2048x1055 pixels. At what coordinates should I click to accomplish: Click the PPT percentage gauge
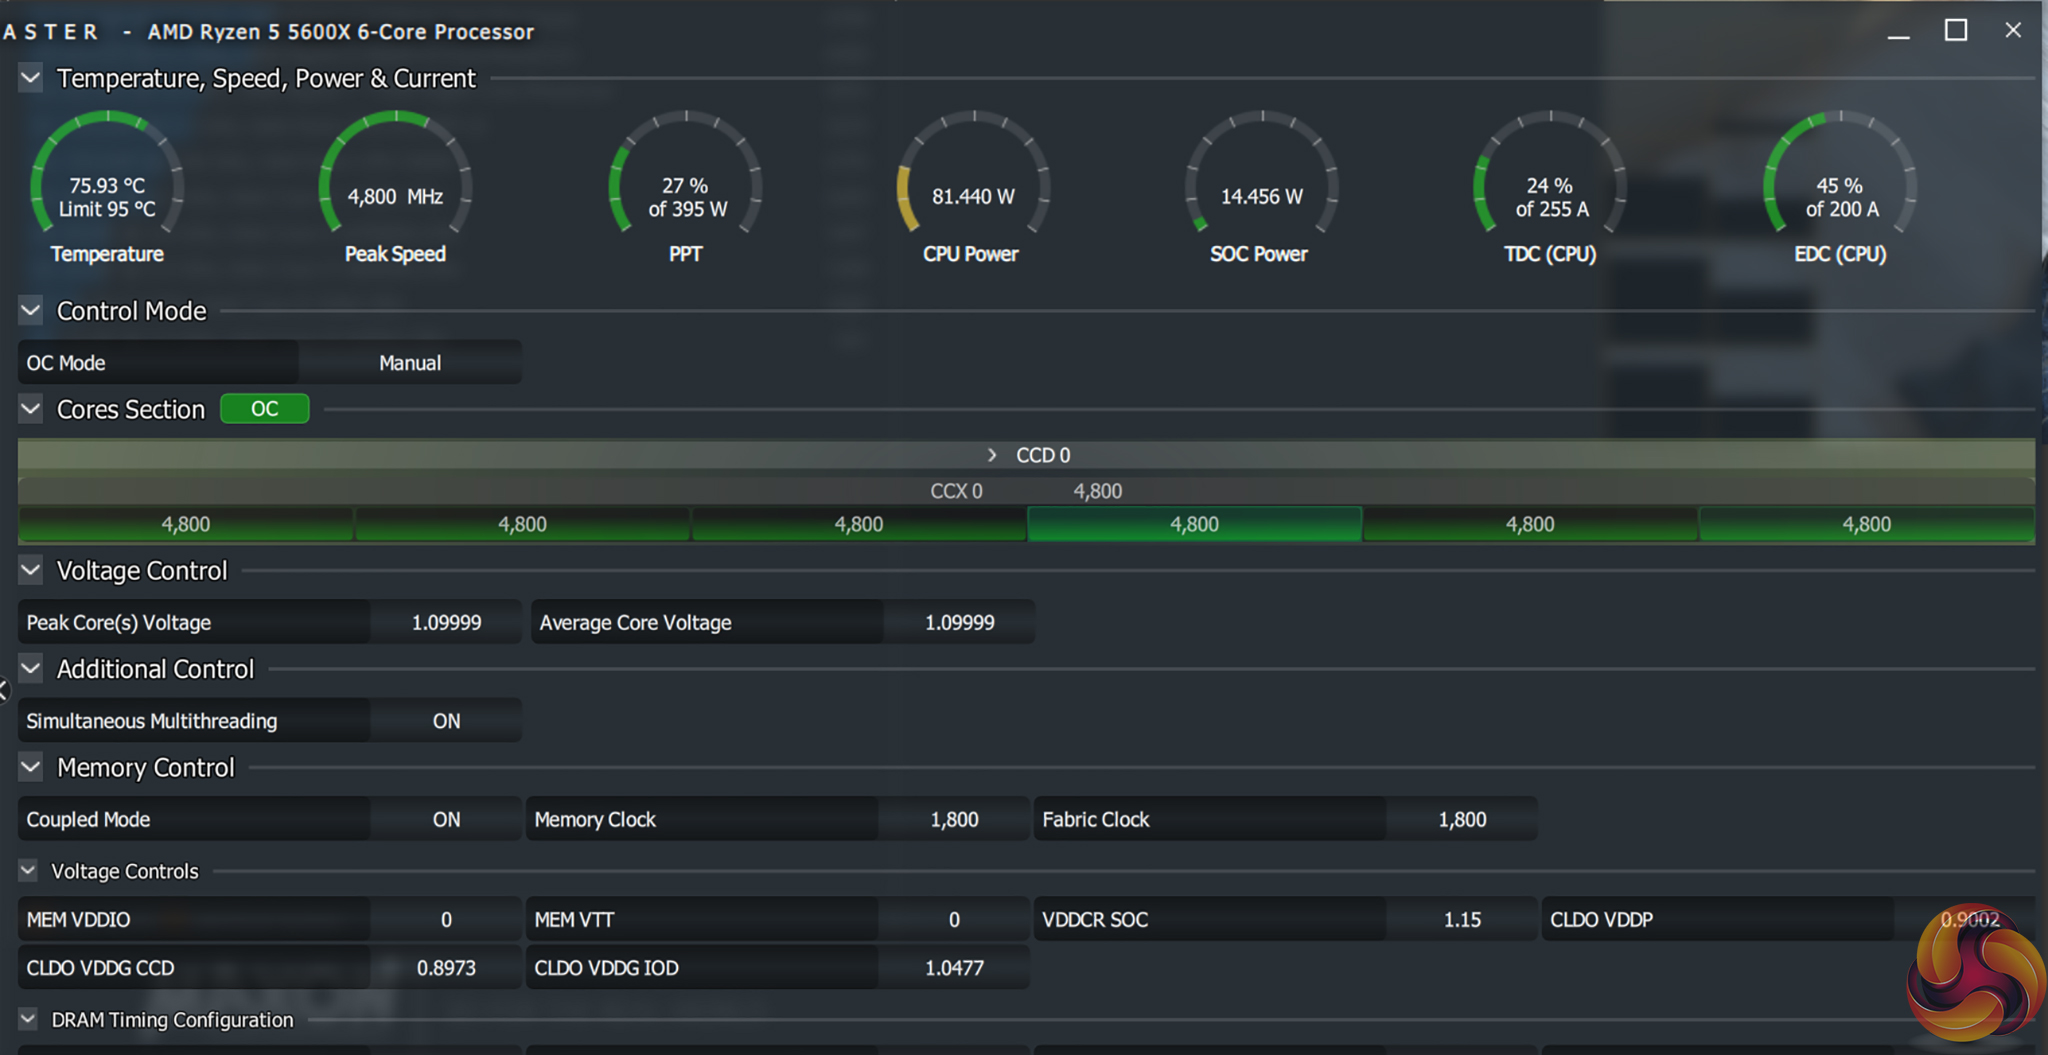pos(685,180)
